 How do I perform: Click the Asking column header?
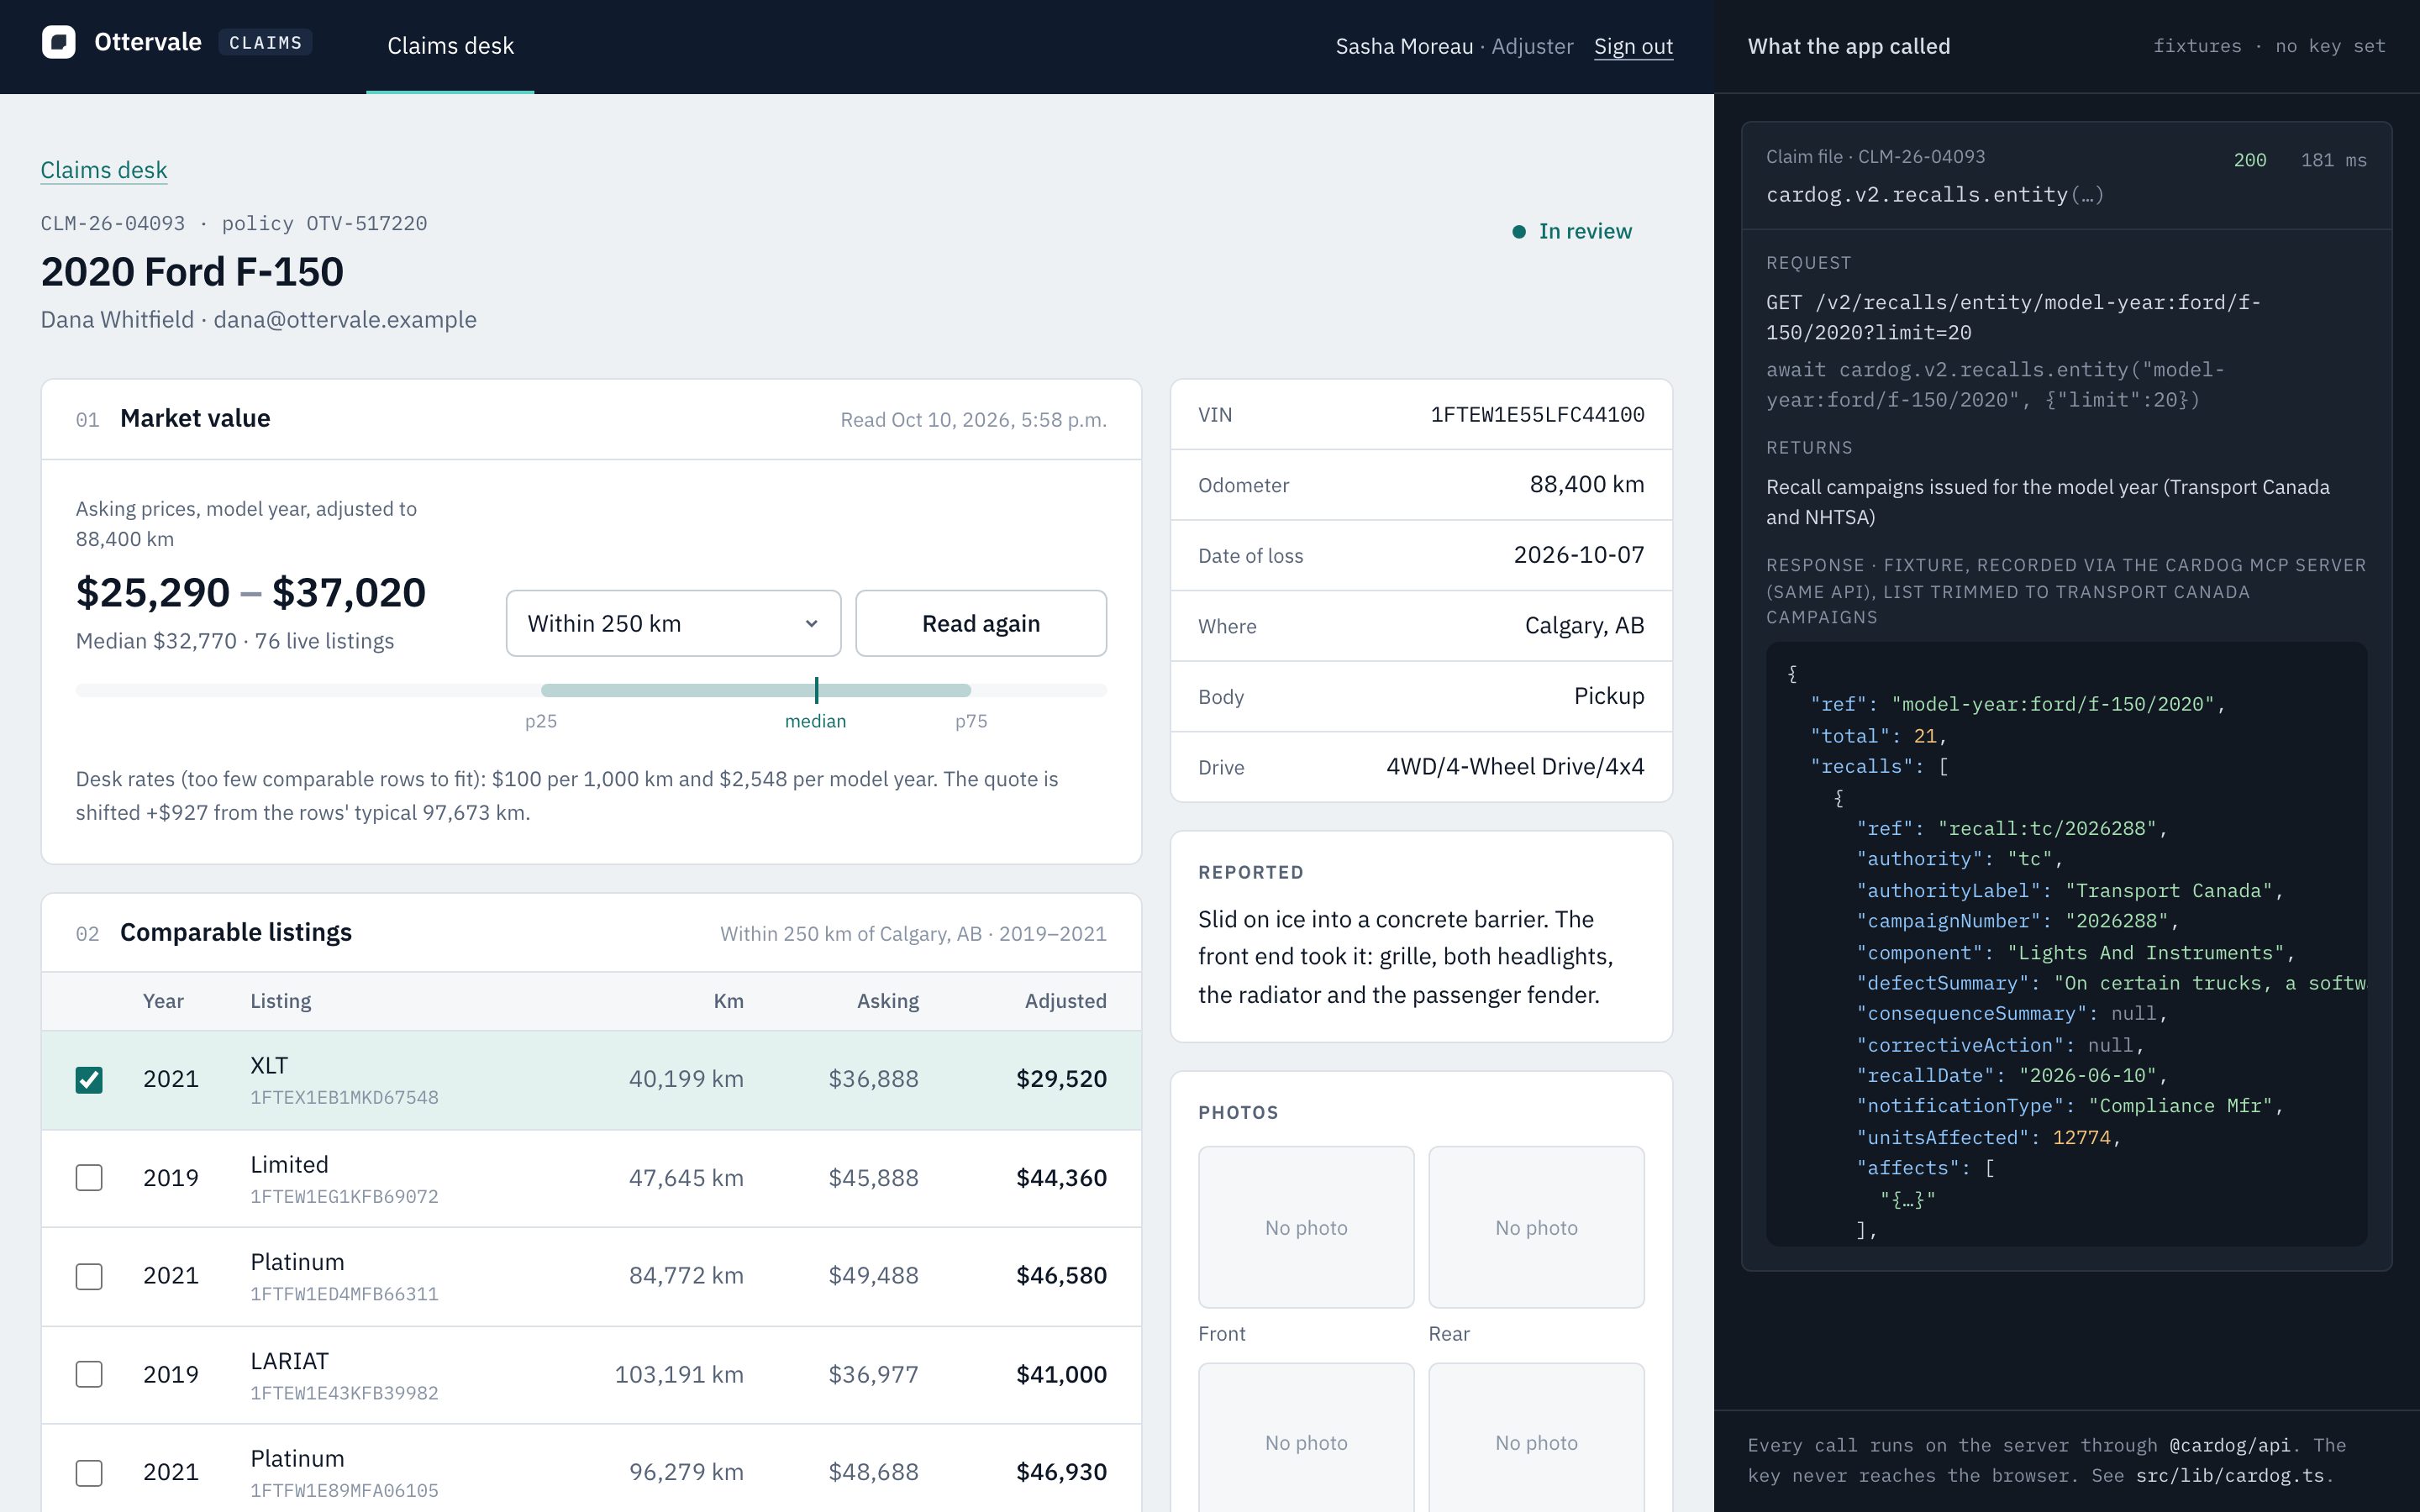[887, 1001]
